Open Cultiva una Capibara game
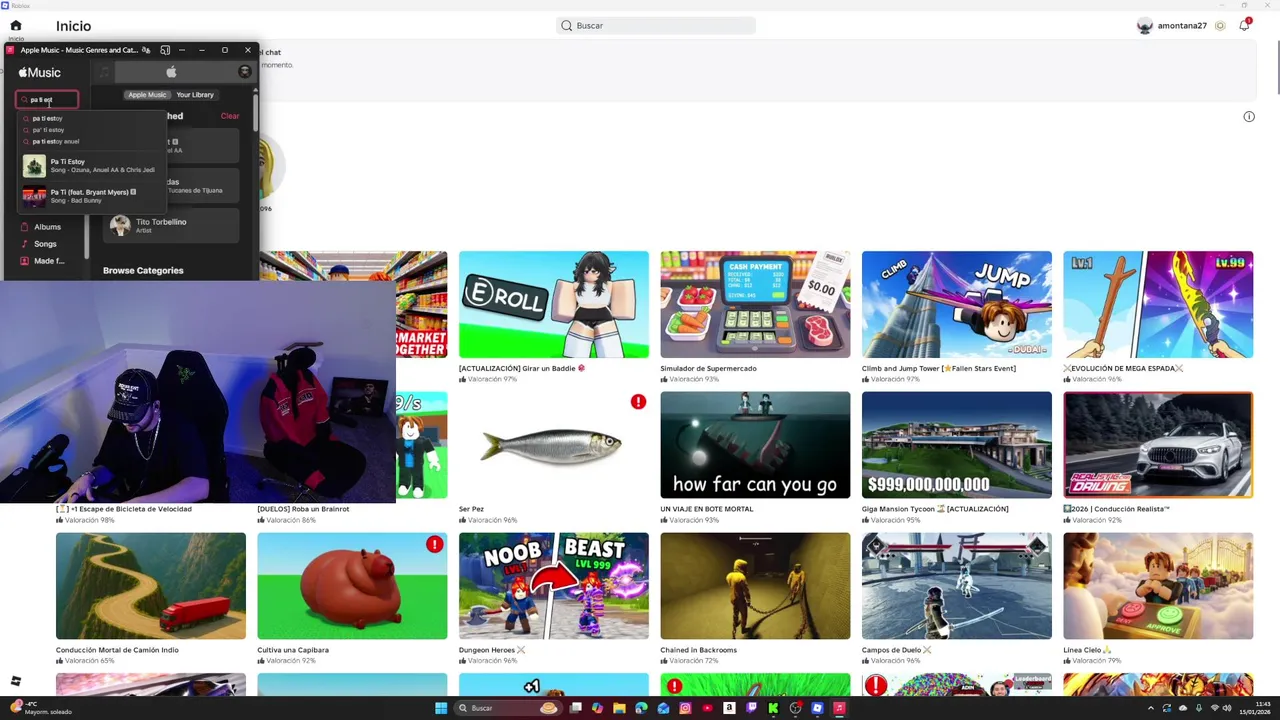The image size is (1280, 720). click(352, 586)
